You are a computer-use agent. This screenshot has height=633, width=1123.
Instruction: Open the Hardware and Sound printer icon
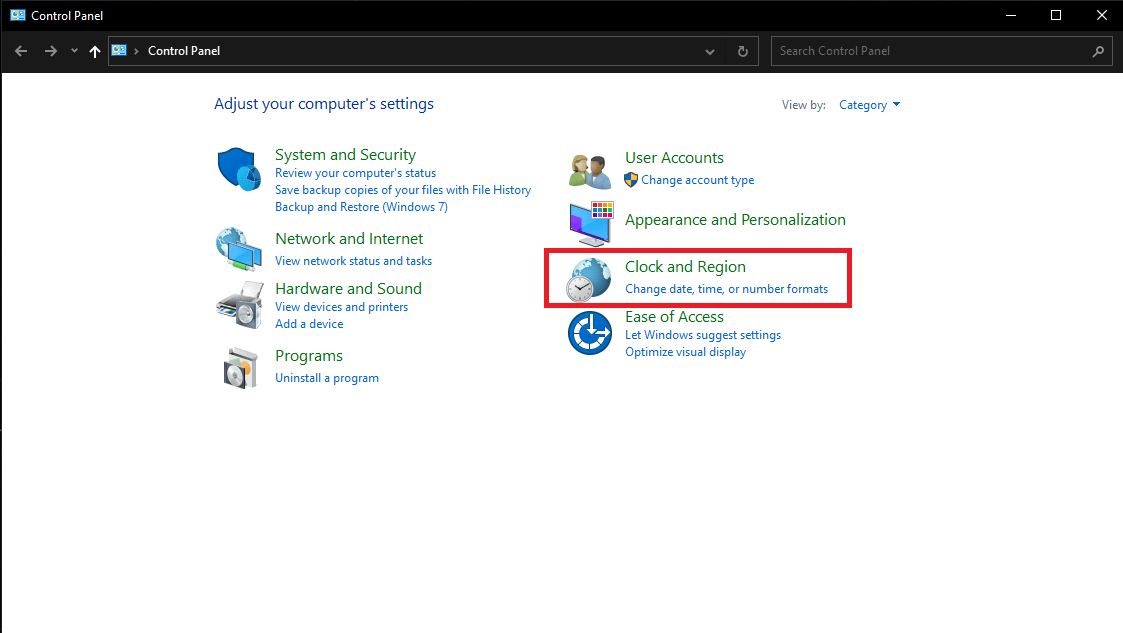tap(240, 305)
